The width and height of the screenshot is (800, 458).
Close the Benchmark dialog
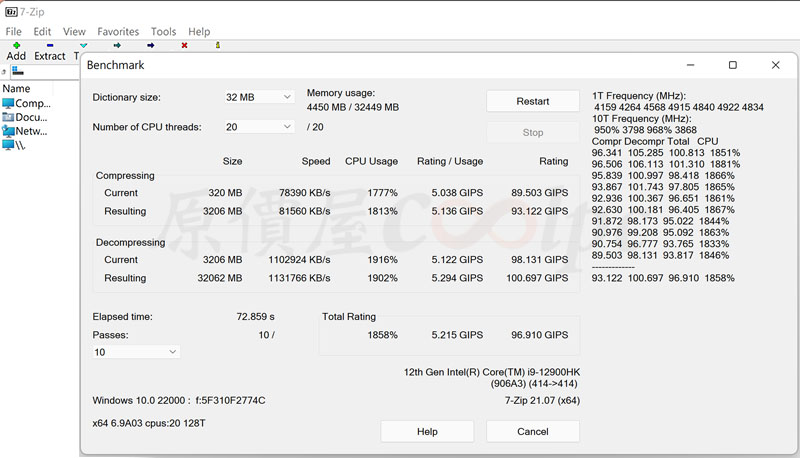tap(776, 65)
